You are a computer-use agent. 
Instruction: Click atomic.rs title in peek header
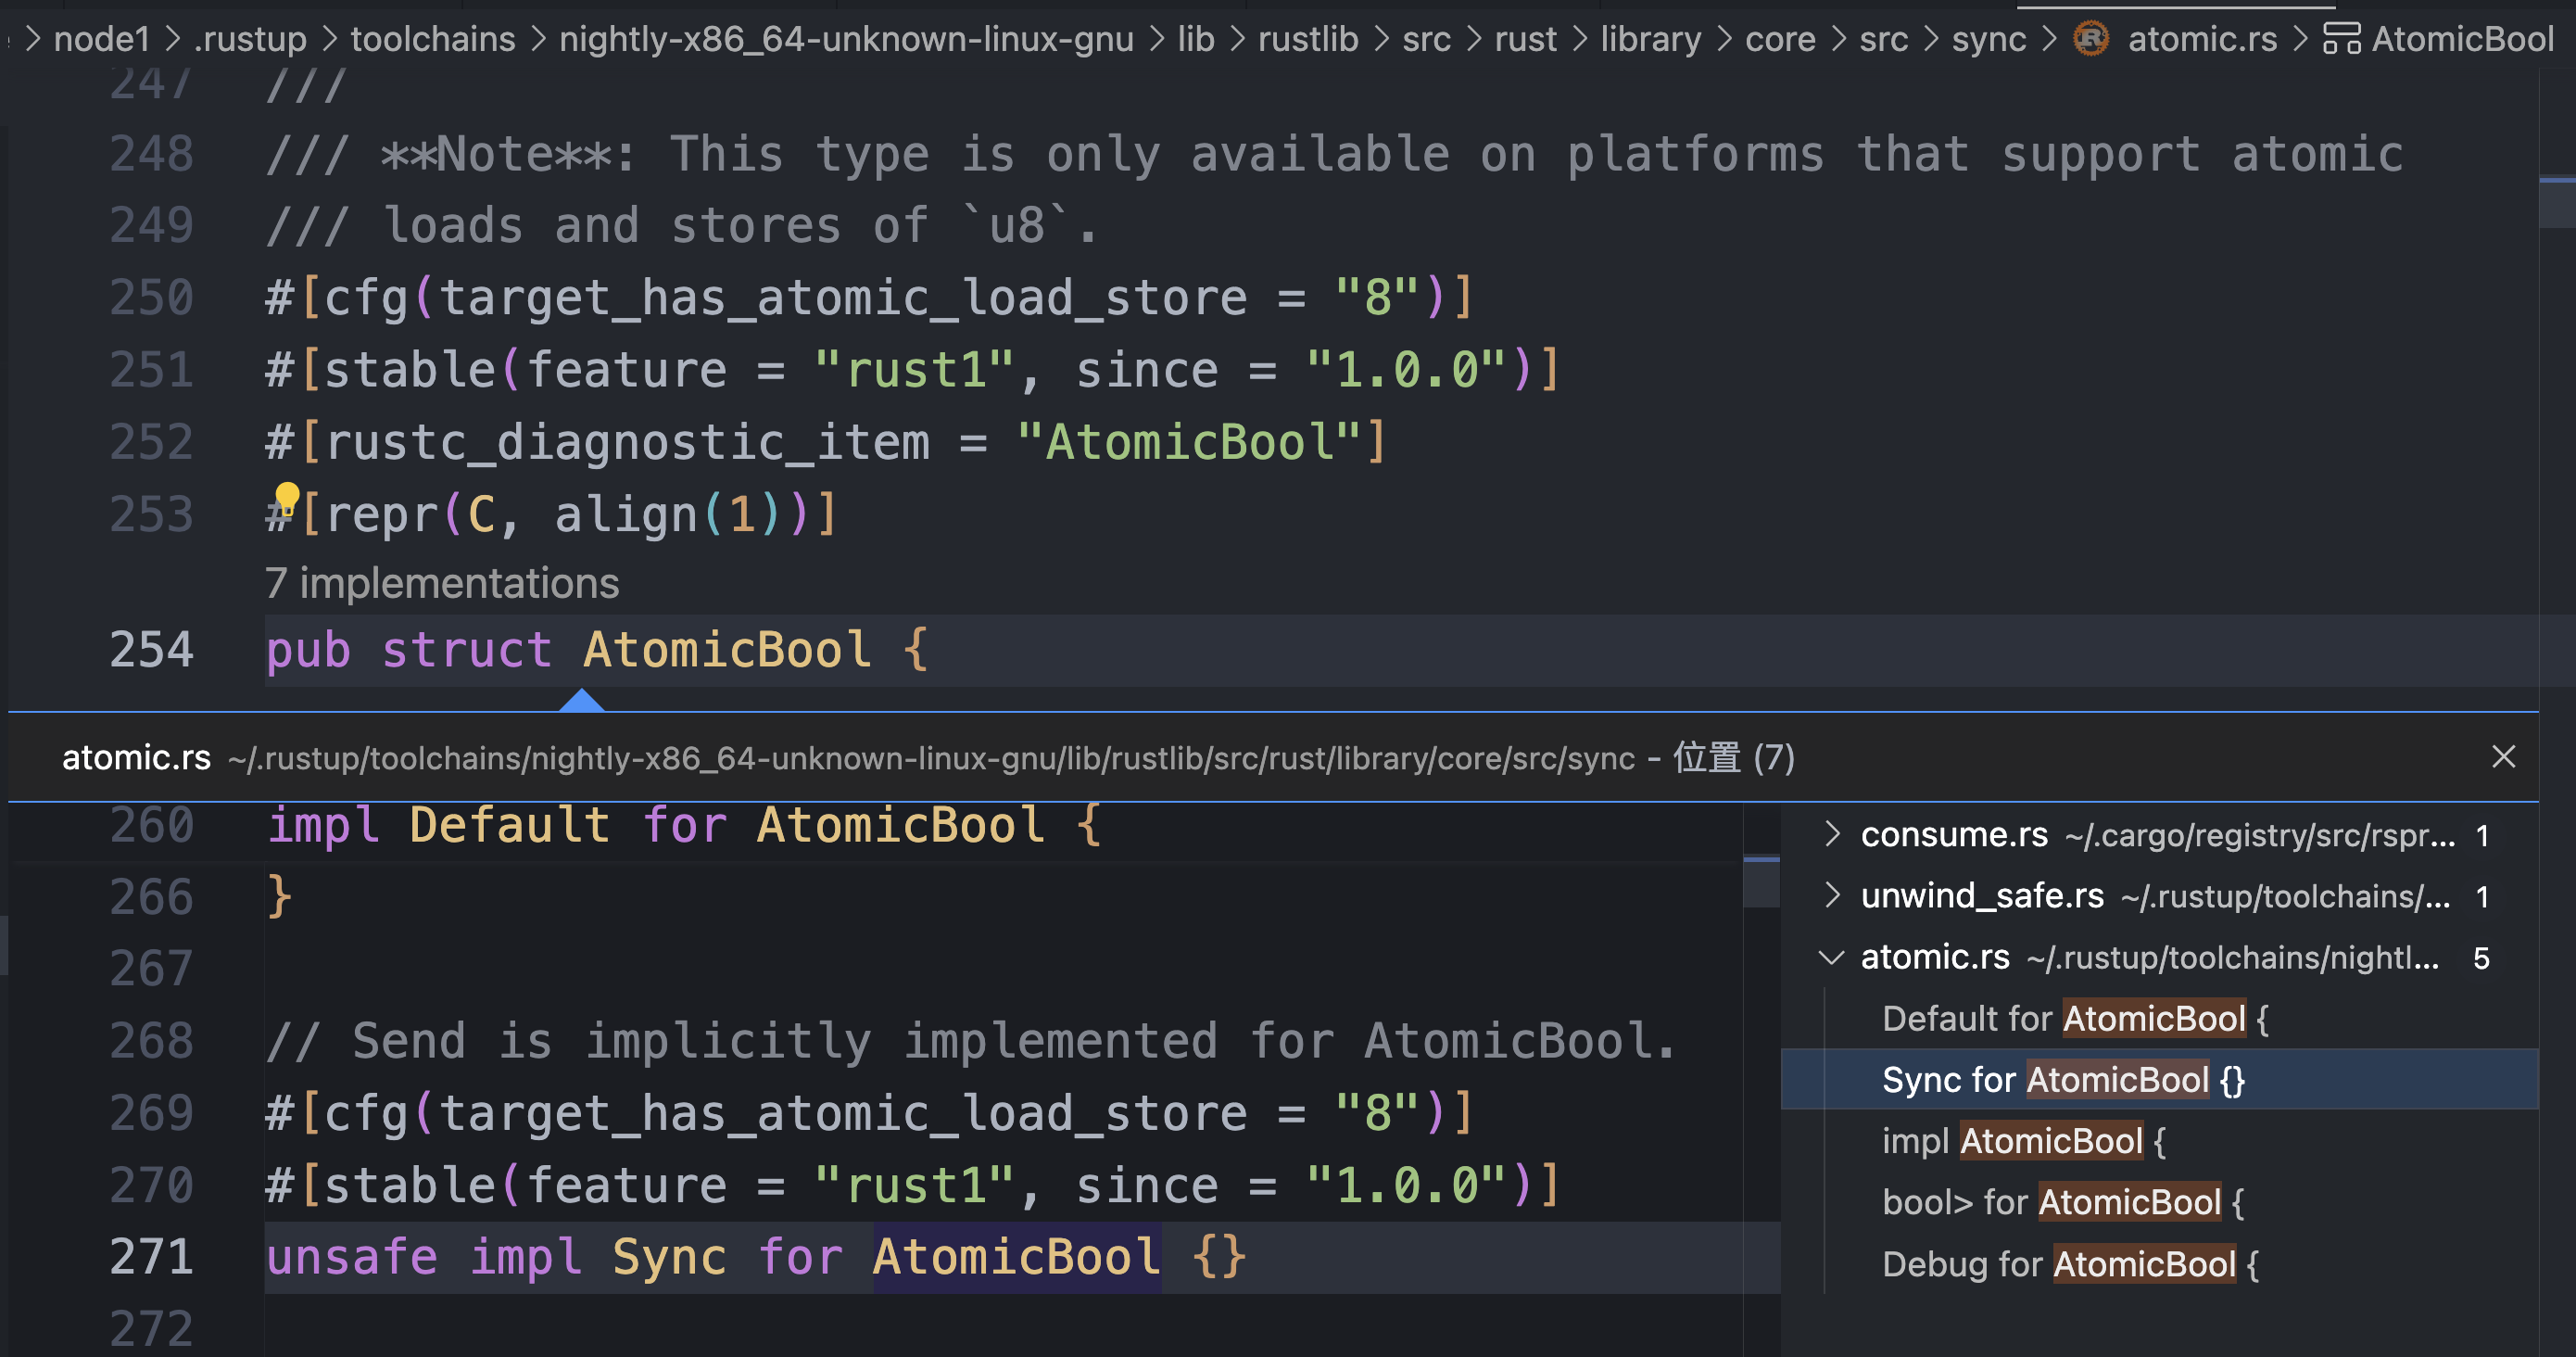[x=136, y=757]
